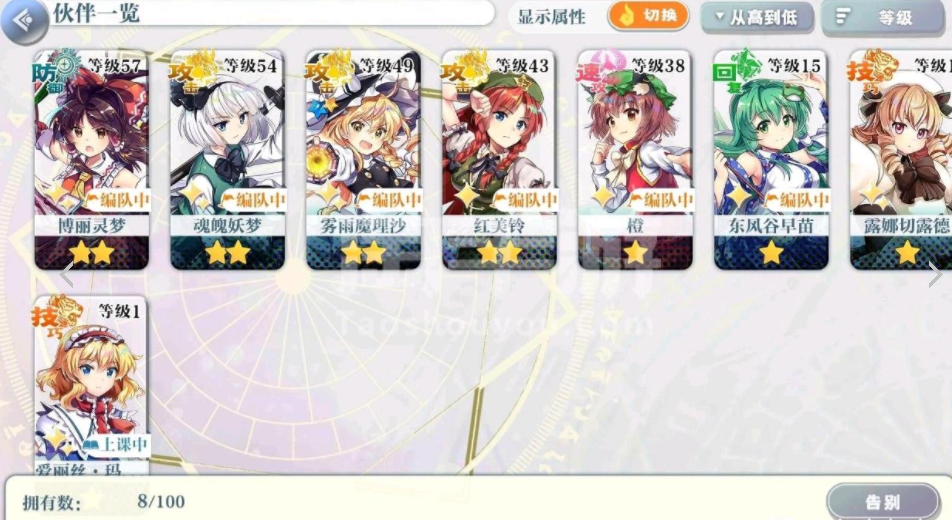Select the 东风谷早苗 character card

pos(771,160)
